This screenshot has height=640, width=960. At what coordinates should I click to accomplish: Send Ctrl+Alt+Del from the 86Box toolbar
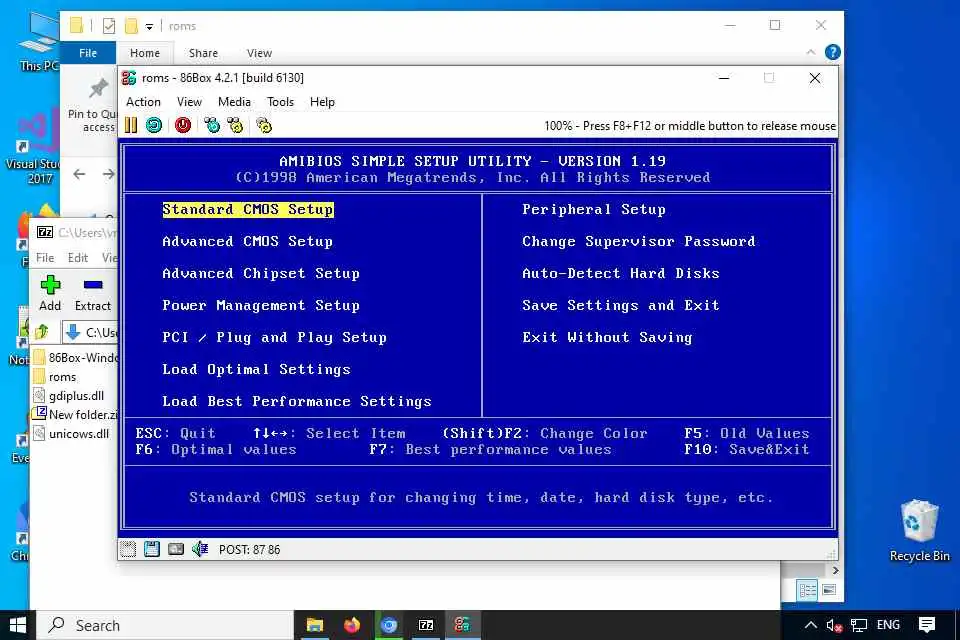[x=212, y=126]
